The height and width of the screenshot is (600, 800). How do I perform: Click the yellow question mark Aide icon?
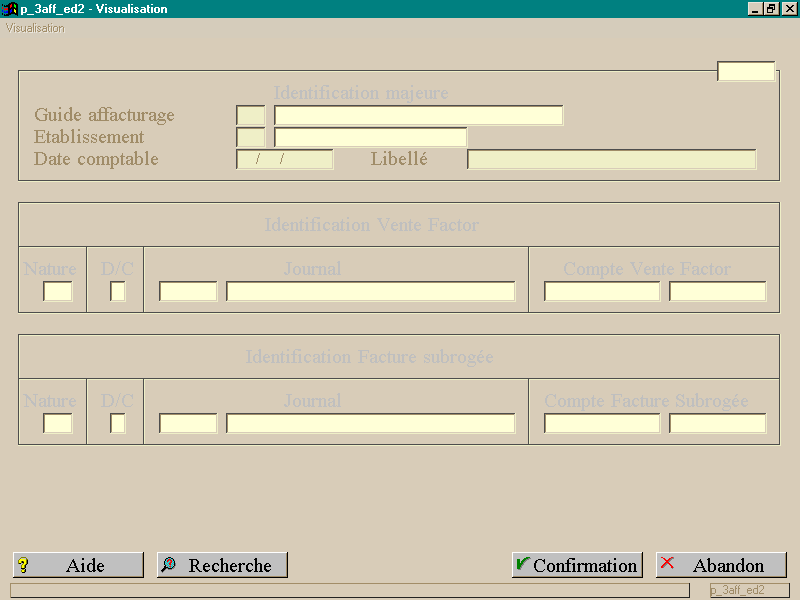[x=23, y=565]
